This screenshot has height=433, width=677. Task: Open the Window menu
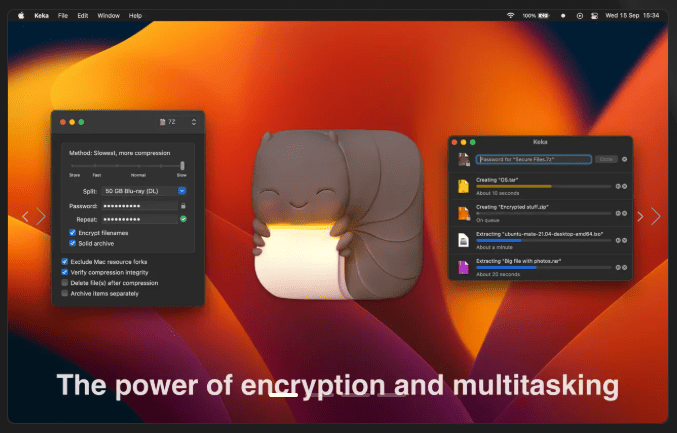[x=108, y=16]
